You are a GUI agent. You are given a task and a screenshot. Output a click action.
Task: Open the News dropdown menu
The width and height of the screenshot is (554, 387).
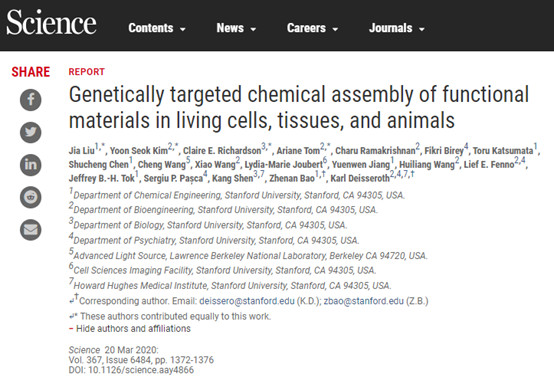tap(236, 28)
